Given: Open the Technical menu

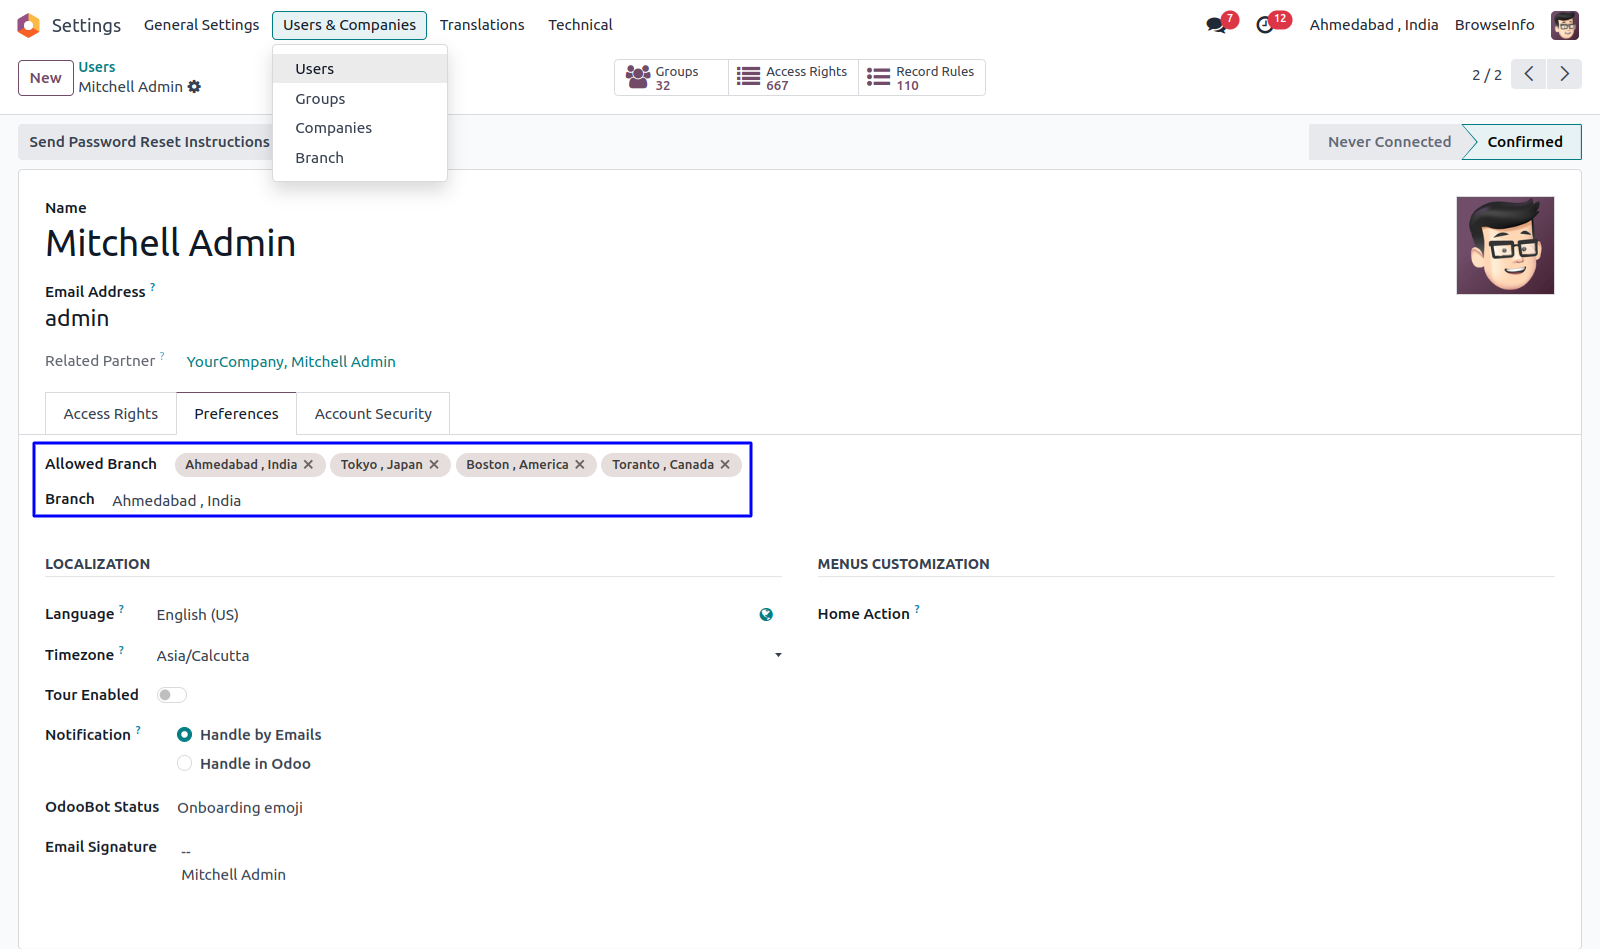Looking at the screenshot, I should 580,25.
